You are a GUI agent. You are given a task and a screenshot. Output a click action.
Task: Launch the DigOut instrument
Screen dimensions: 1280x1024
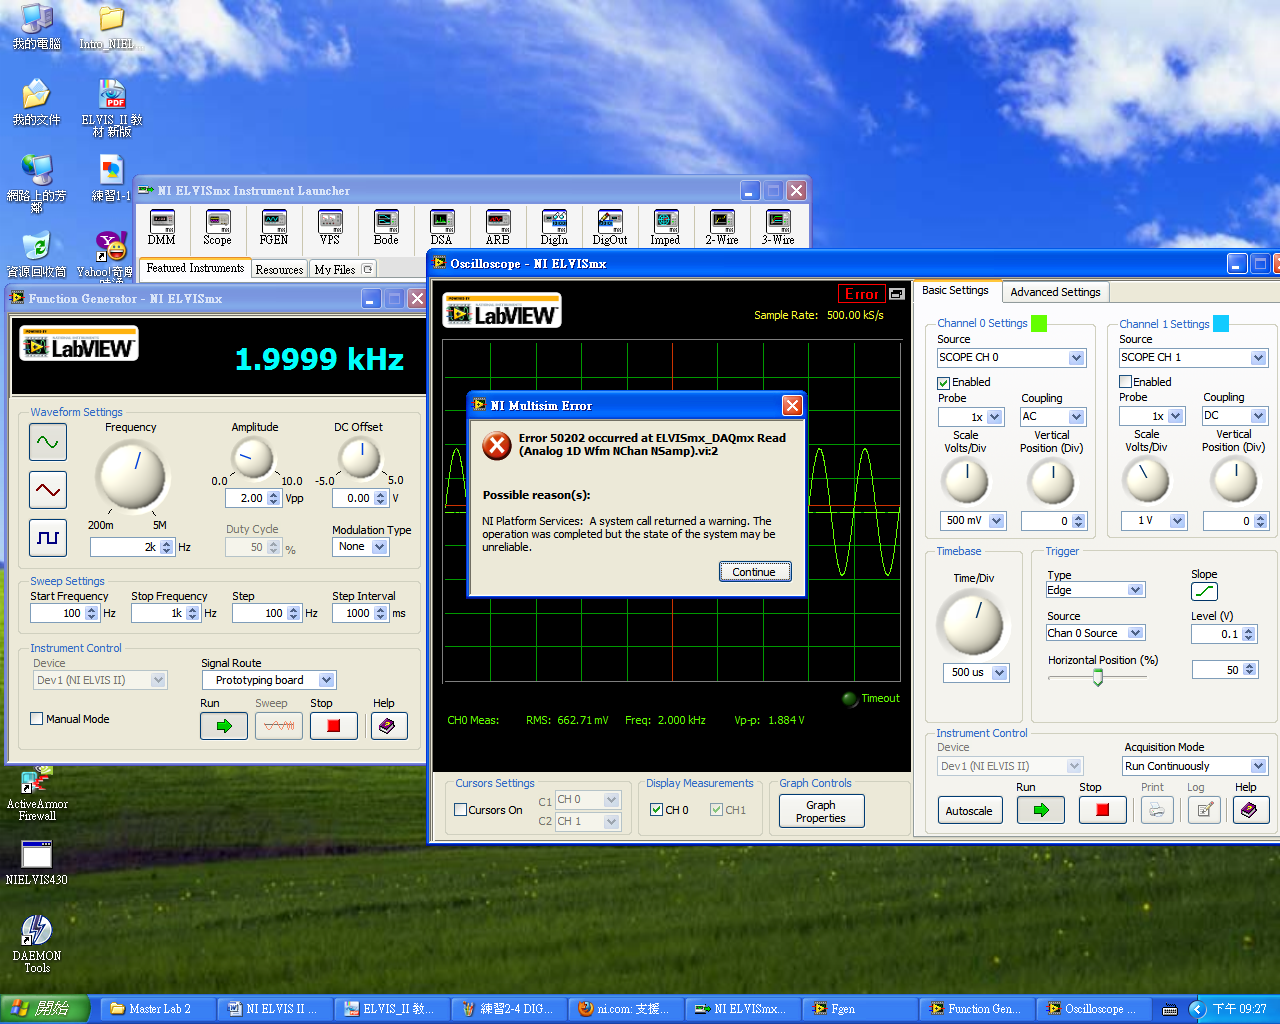tap(610, 228)
